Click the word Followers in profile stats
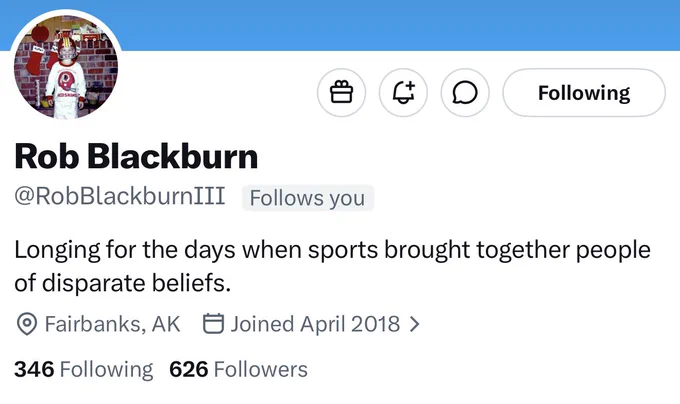Screen dimensions: 680x404 [x=261, y=369]
